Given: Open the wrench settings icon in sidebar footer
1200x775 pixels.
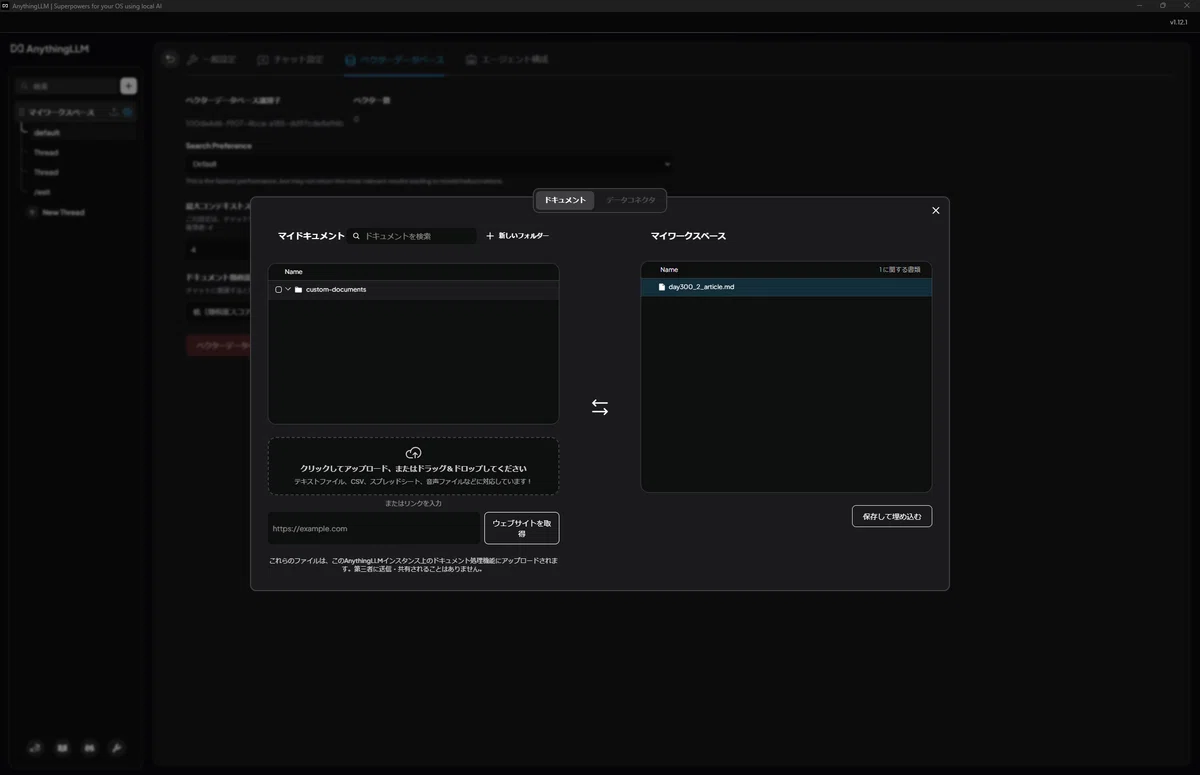Looking at the screenshot, I should pyautogui.click(x=116, y=747).
